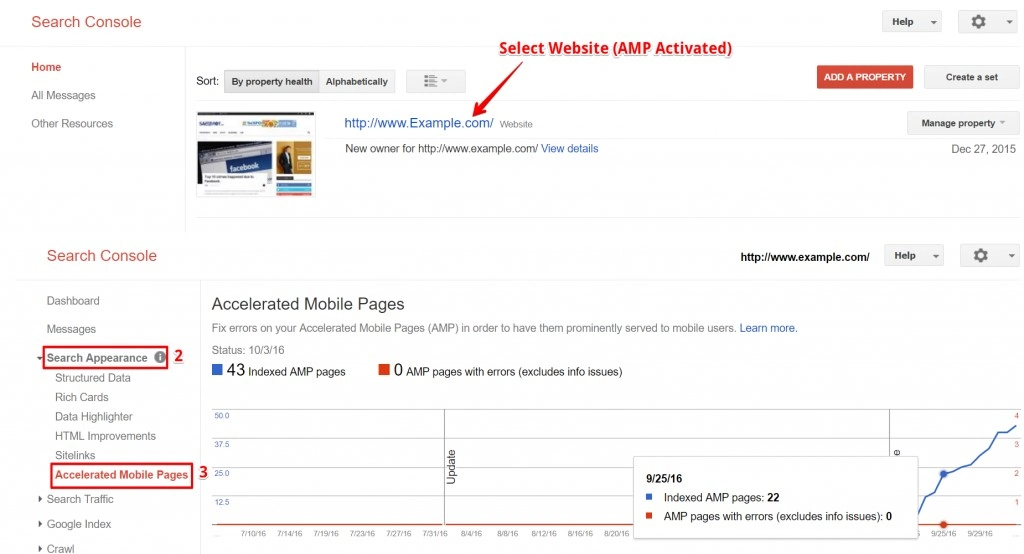Viewport: 1024px width, 554px height.
Task: Click the ADD A PROPERTY button
Action: 864,77
